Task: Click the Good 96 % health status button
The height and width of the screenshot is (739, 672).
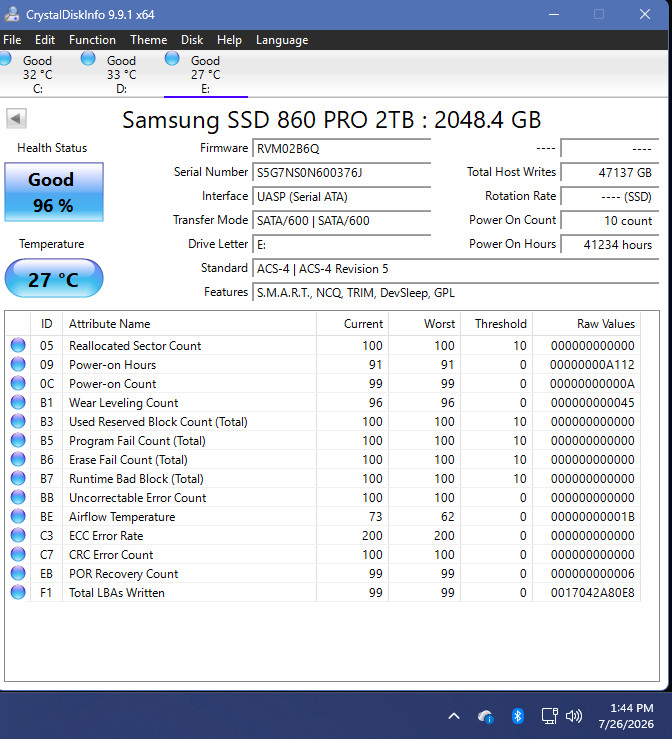Action: coord(54,192)
